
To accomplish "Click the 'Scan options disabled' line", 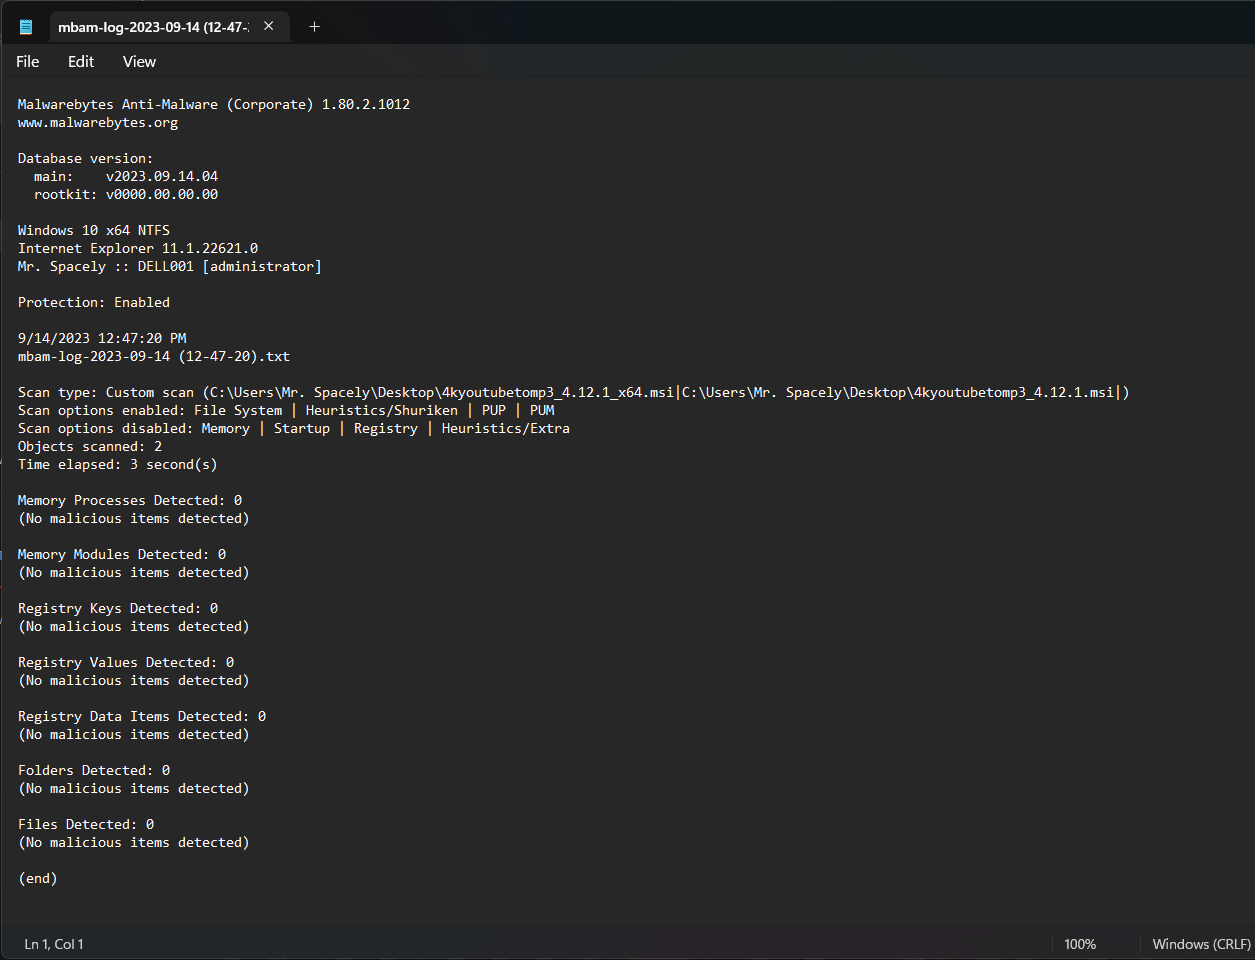I will 294,428.
